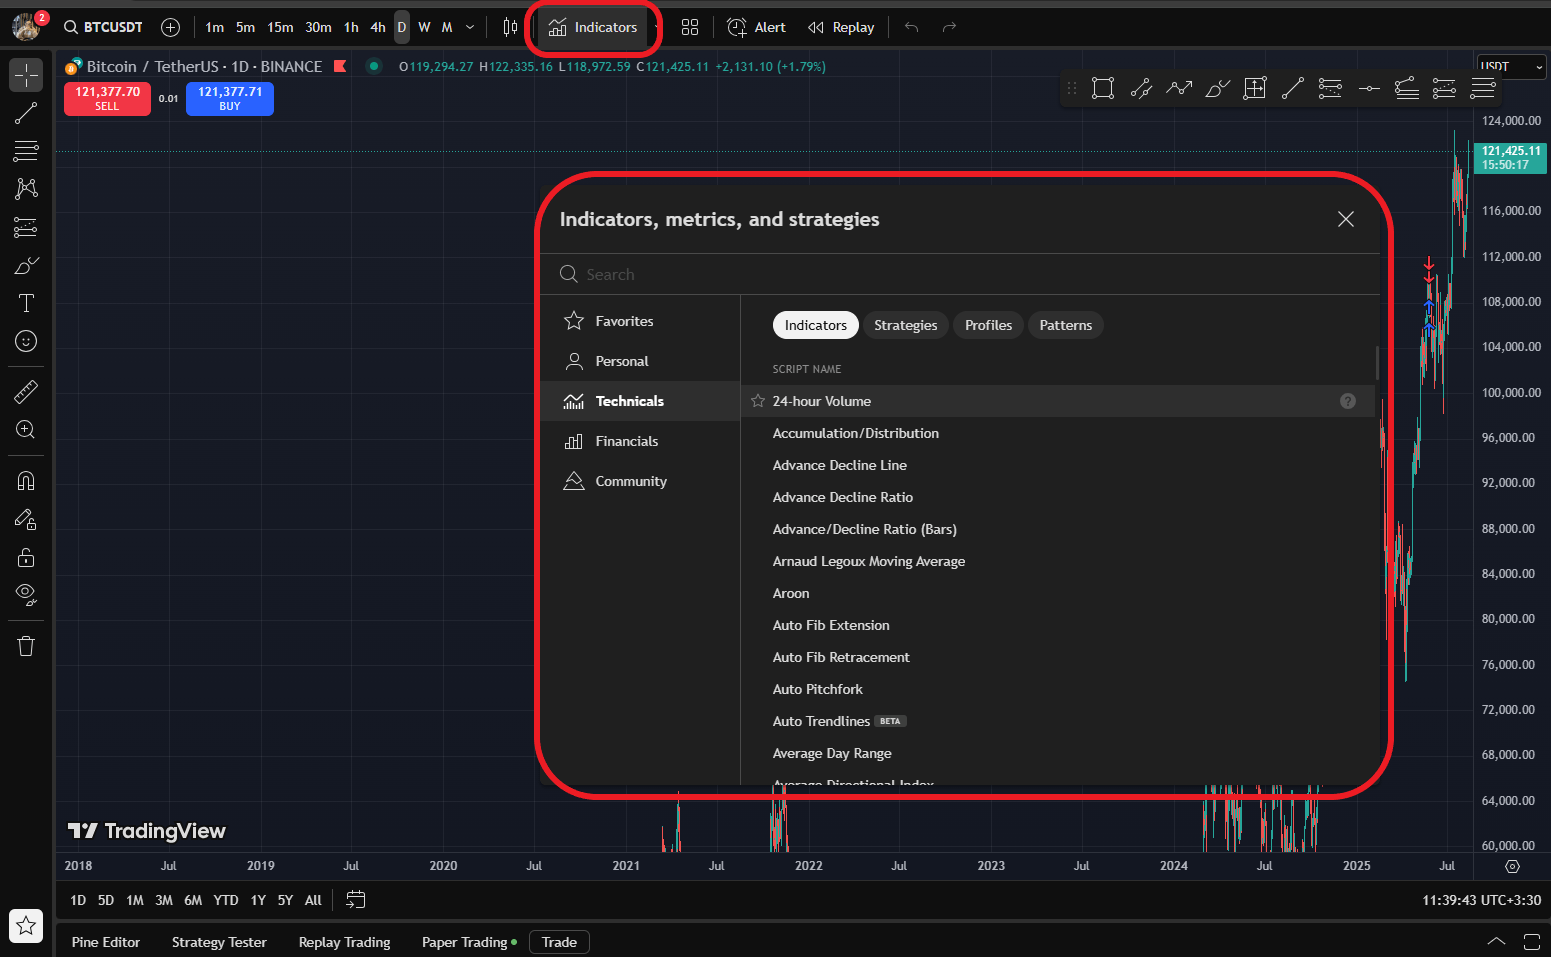Open the Trade button at bottom
This screenshot has width=1551, height=957.
(x=559, y=942)
